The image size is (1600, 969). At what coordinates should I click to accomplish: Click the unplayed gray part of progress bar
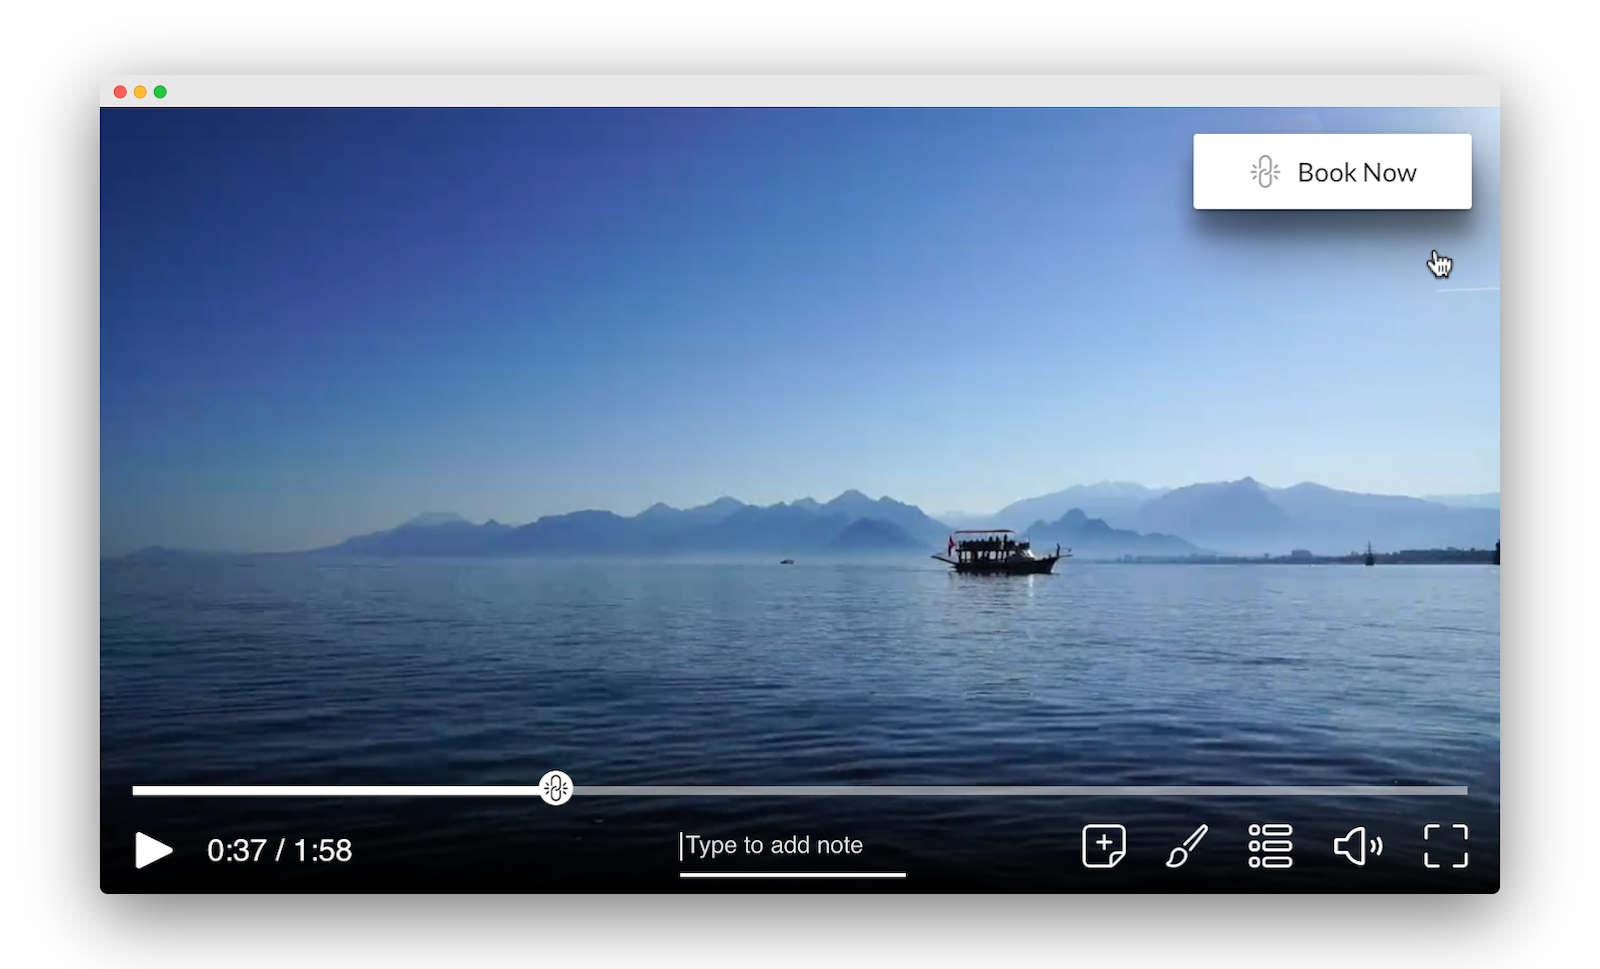pyautogui.click(x=1000, y=790)
